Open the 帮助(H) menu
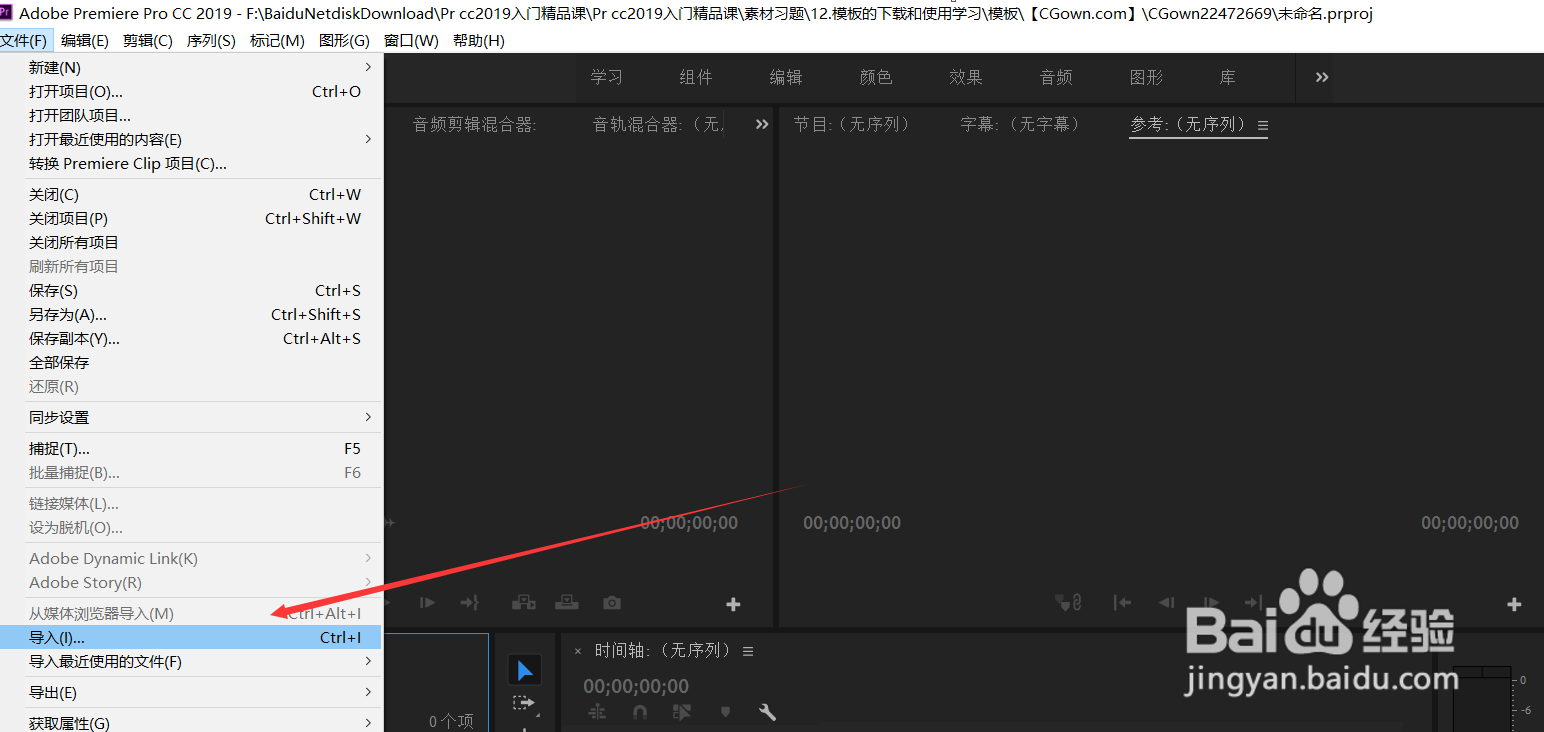 (x=479, y=40)
